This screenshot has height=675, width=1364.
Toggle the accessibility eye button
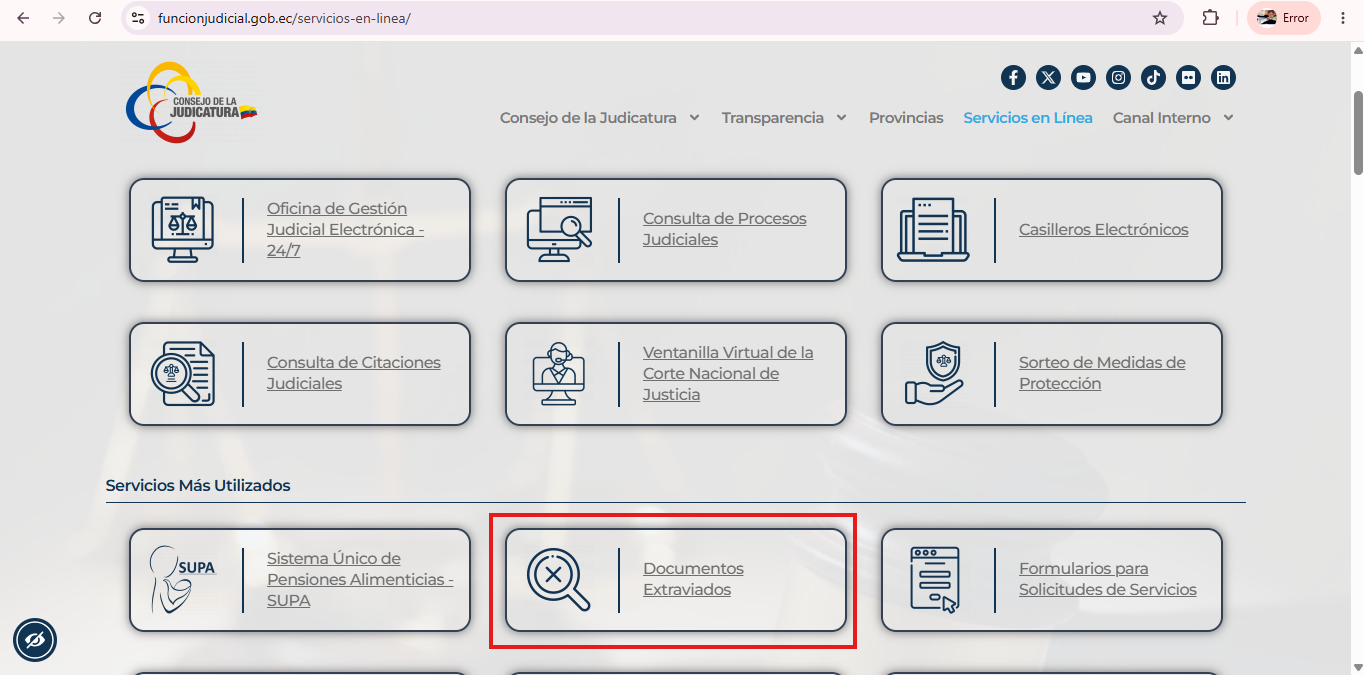click(35, 640)
